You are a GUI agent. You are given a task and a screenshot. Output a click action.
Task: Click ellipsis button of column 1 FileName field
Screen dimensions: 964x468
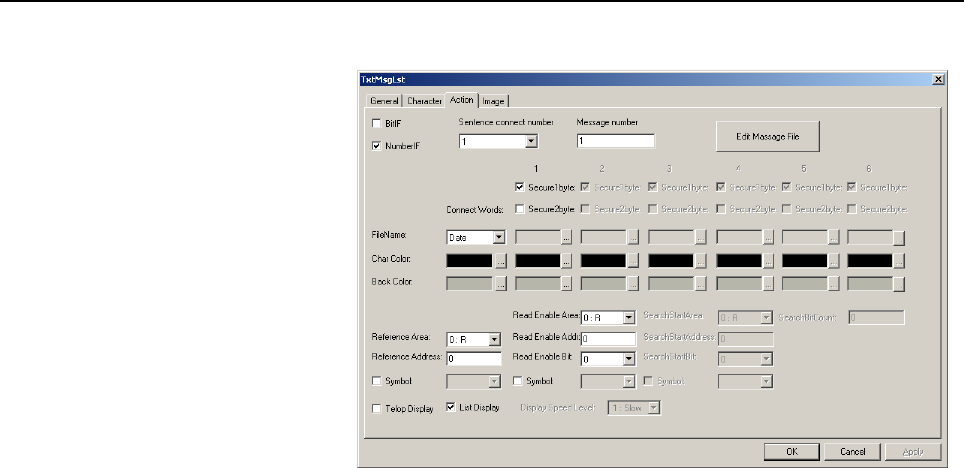pyautogui.click(x=566, y=237)
